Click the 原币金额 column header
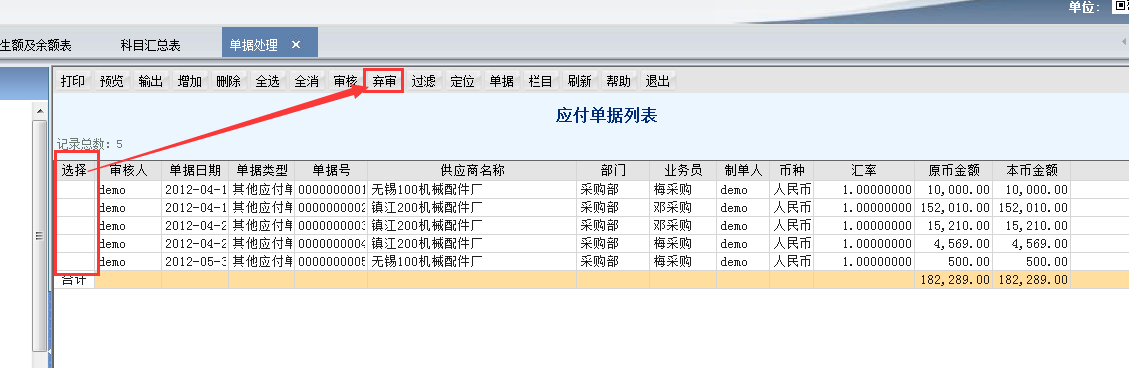The width and height of the screenshot is (1129, 368). [954, 171]
